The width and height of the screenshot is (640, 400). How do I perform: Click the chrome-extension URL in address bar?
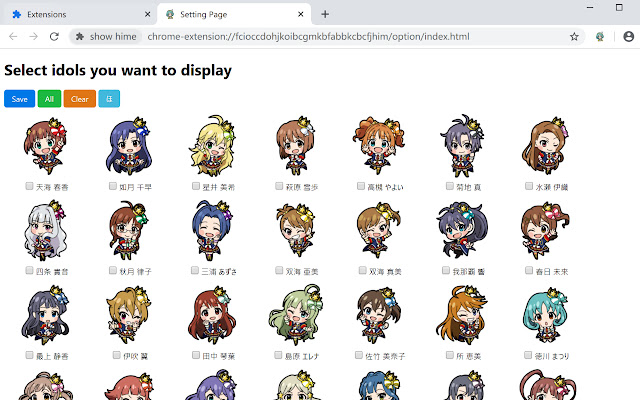[x=309, y=36]
